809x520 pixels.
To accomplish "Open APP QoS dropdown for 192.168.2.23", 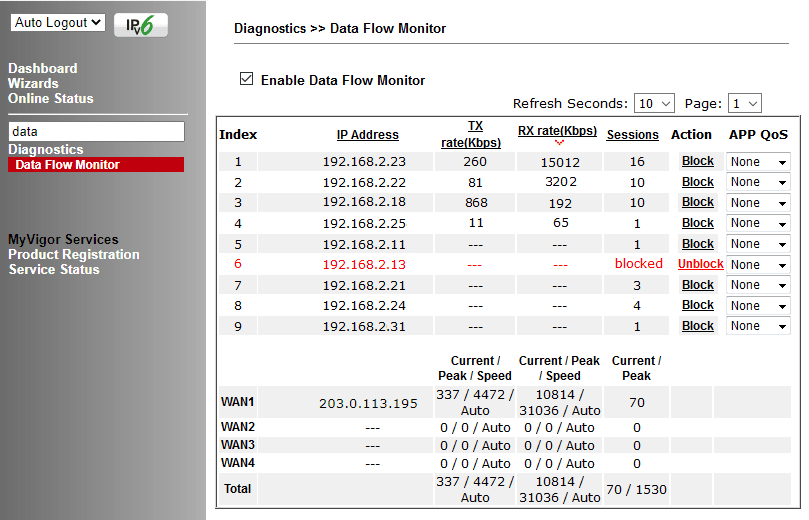I will pyautogui.click(x=758, y=162).
